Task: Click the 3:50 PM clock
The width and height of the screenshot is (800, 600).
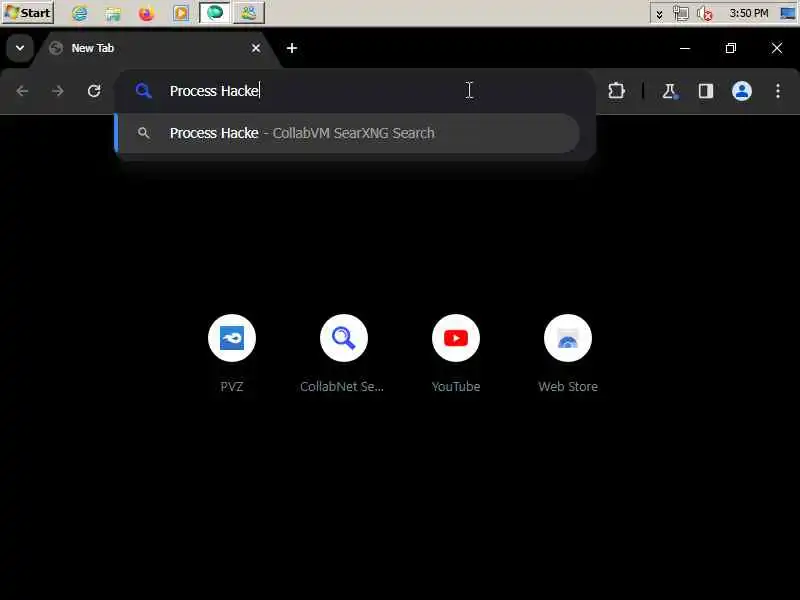Action: tap(748, 13)
